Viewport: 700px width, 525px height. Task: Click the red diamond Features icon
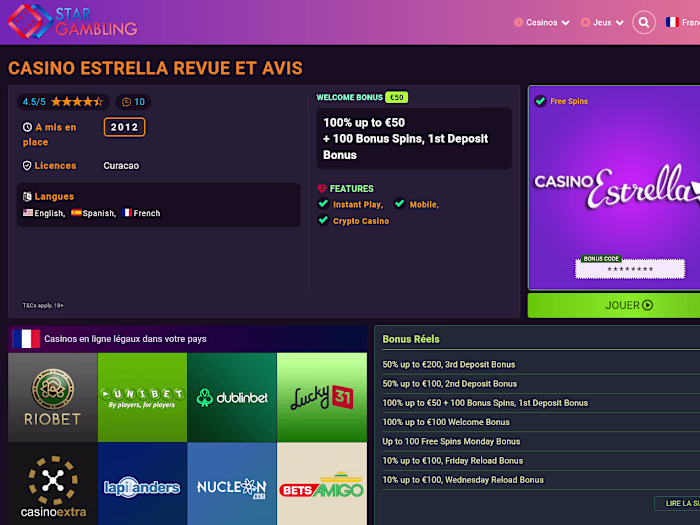click(322, 189)
